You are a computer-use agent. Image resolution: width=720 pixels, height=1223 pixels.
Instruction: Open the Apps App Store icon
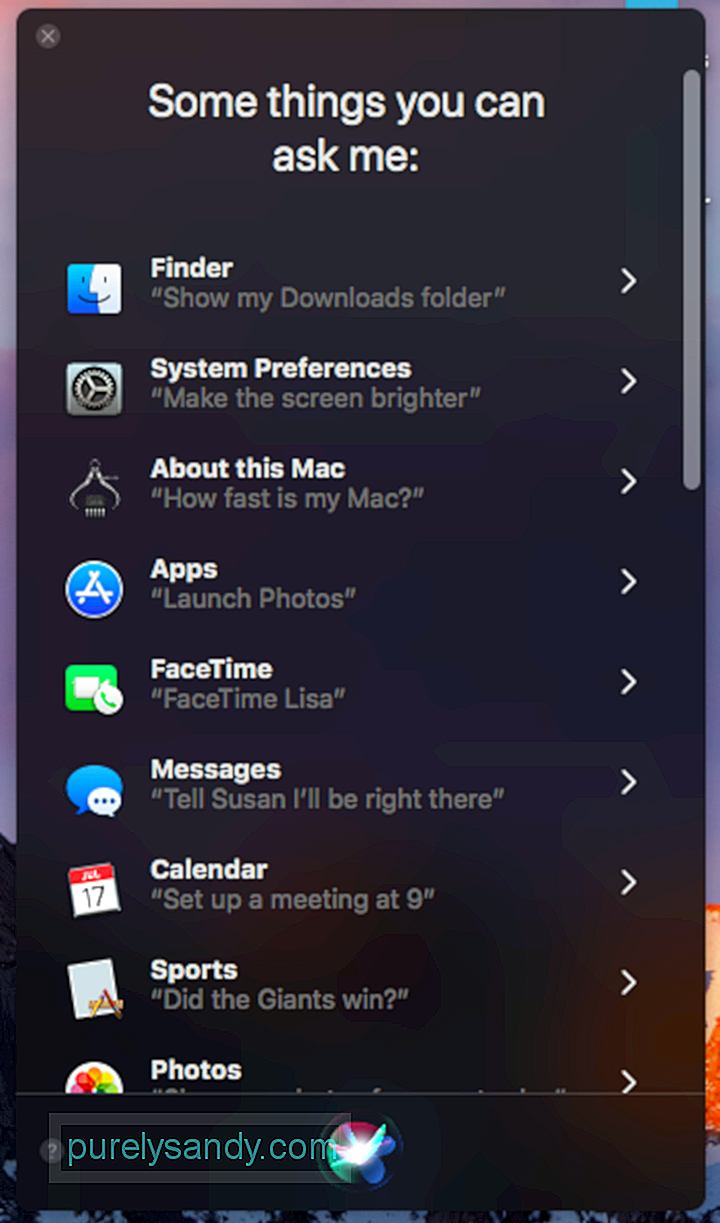[94, 589]
